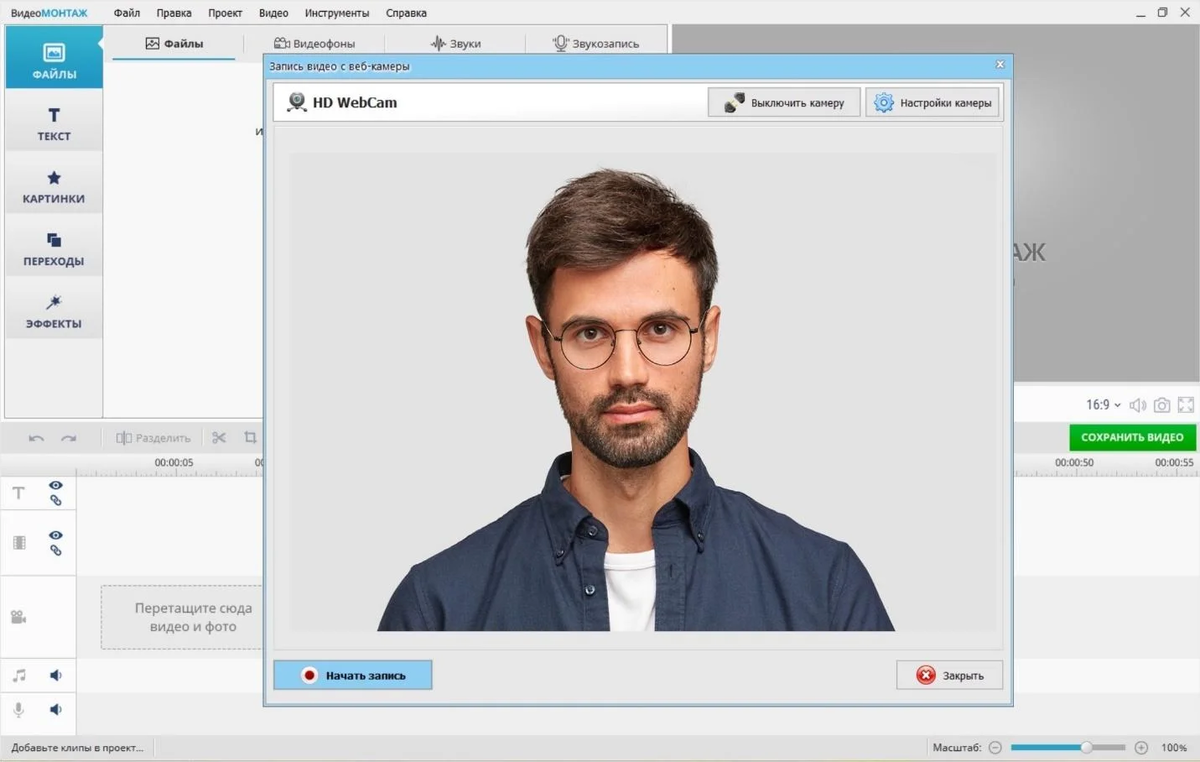Screen dimensions: 1200x762
Task: Click the СОХРАНИТЬ ВИДЕО button
Action: [1132, 437]
